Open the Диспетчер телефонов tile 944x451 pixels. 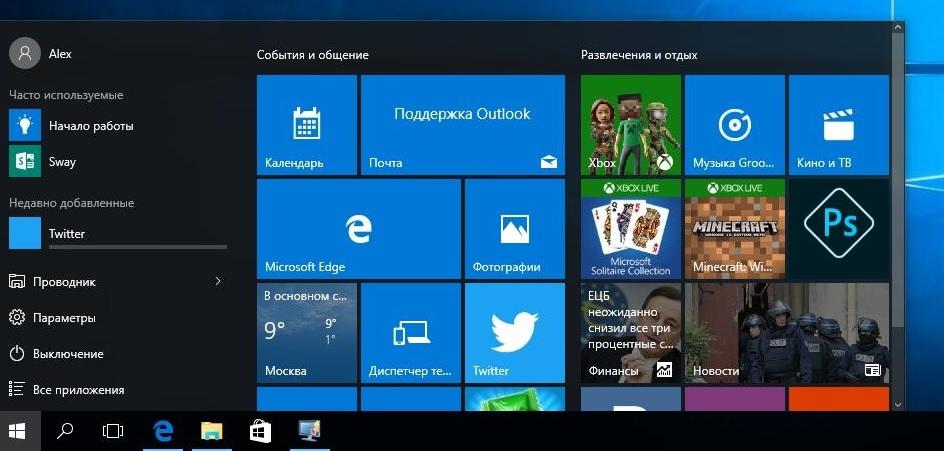tap(411, 333)
